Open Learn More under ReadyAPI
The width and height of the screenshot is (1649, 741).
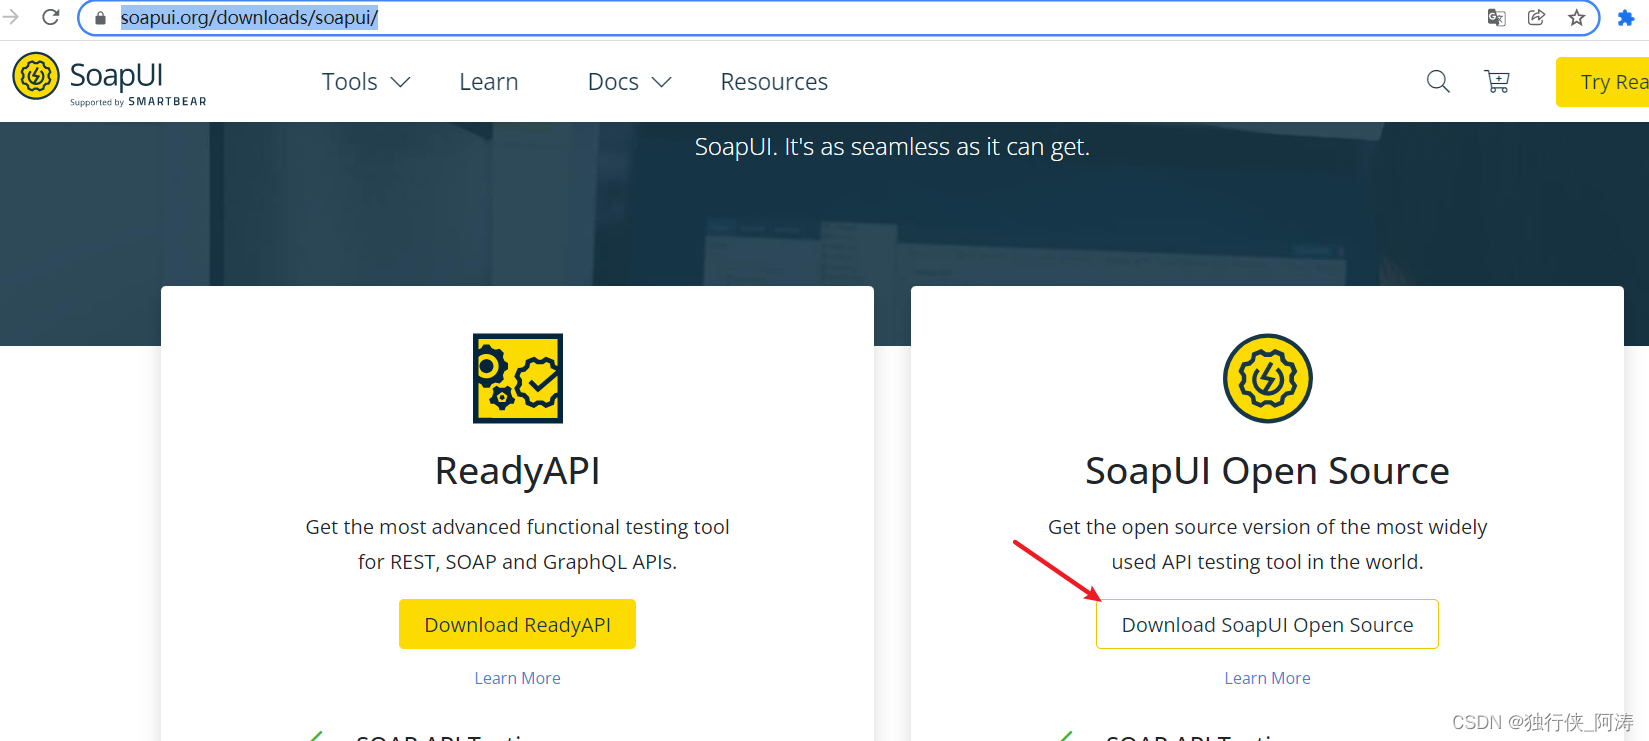[x=517, y=678]
